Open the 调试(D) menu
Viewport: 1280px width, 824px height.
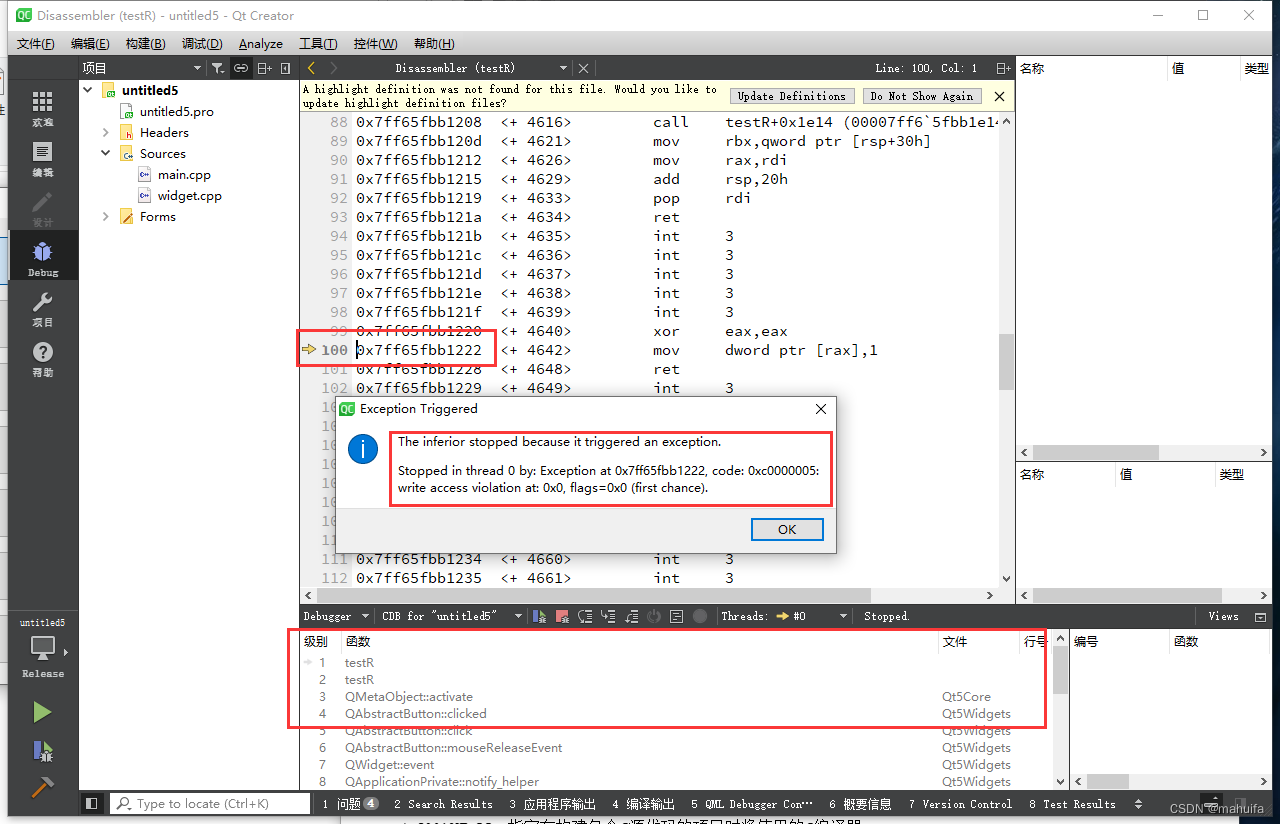202,44
